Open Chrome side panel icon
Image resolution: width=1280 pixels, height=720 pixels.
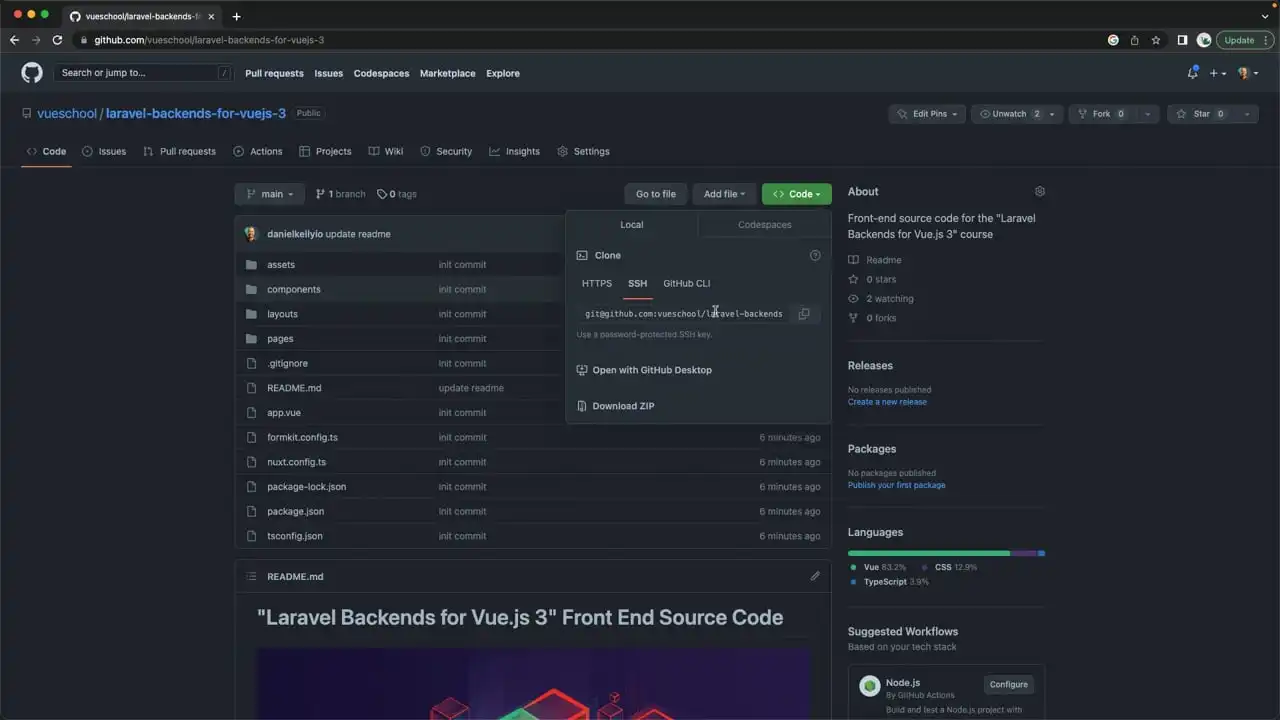click(x=1182, y=40)
